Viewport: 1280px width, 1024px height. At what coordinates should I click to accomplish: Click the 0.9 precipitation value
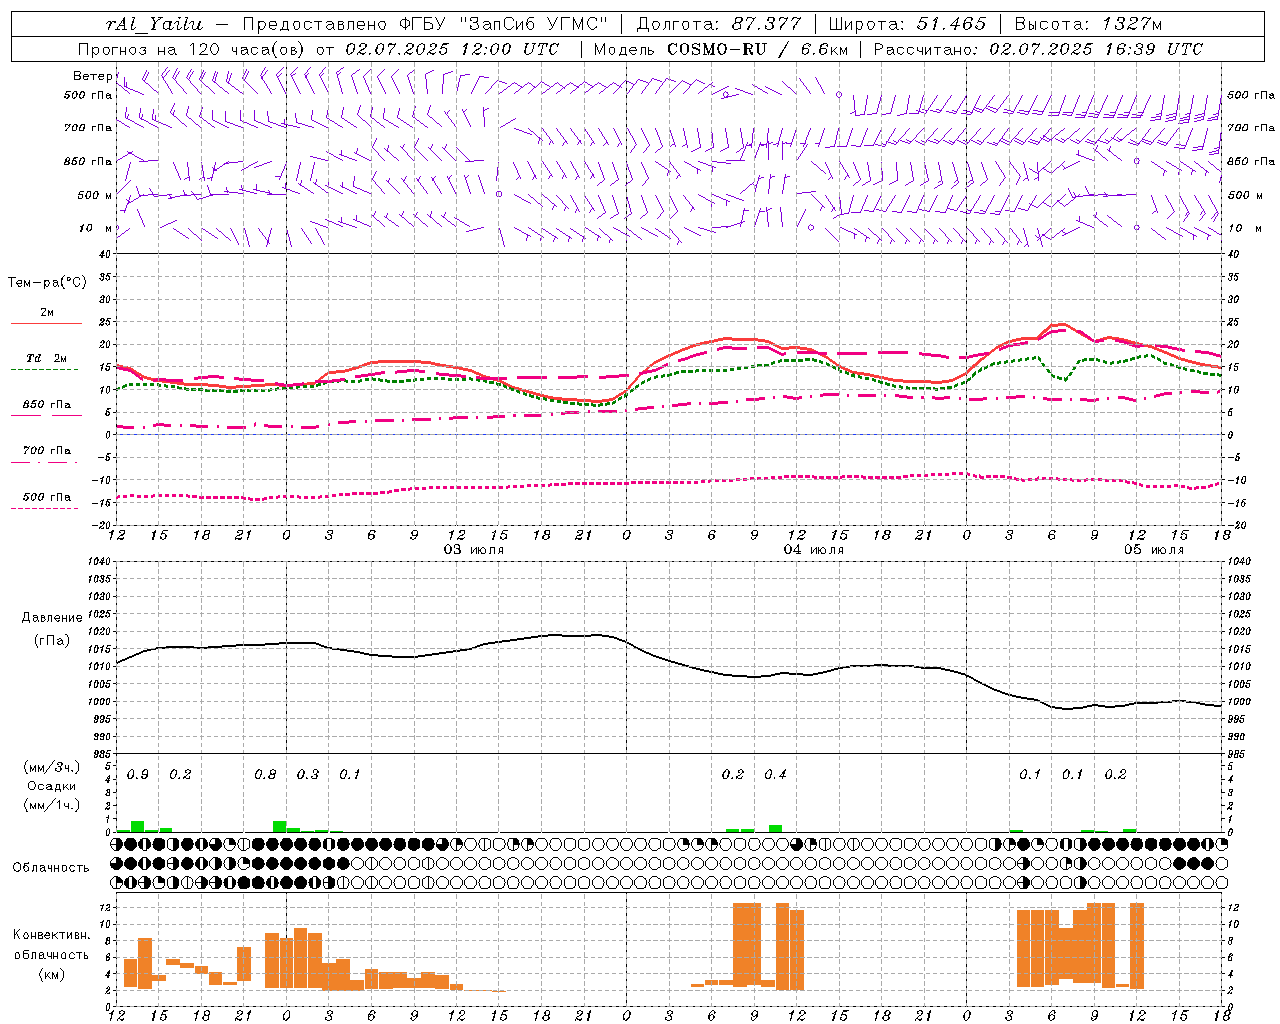138,775
